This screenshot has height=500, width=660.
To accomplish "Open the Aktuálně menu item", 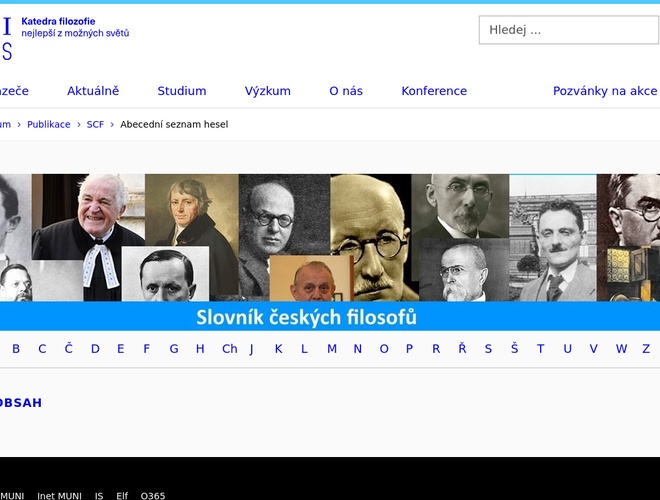I will [93, 91].
